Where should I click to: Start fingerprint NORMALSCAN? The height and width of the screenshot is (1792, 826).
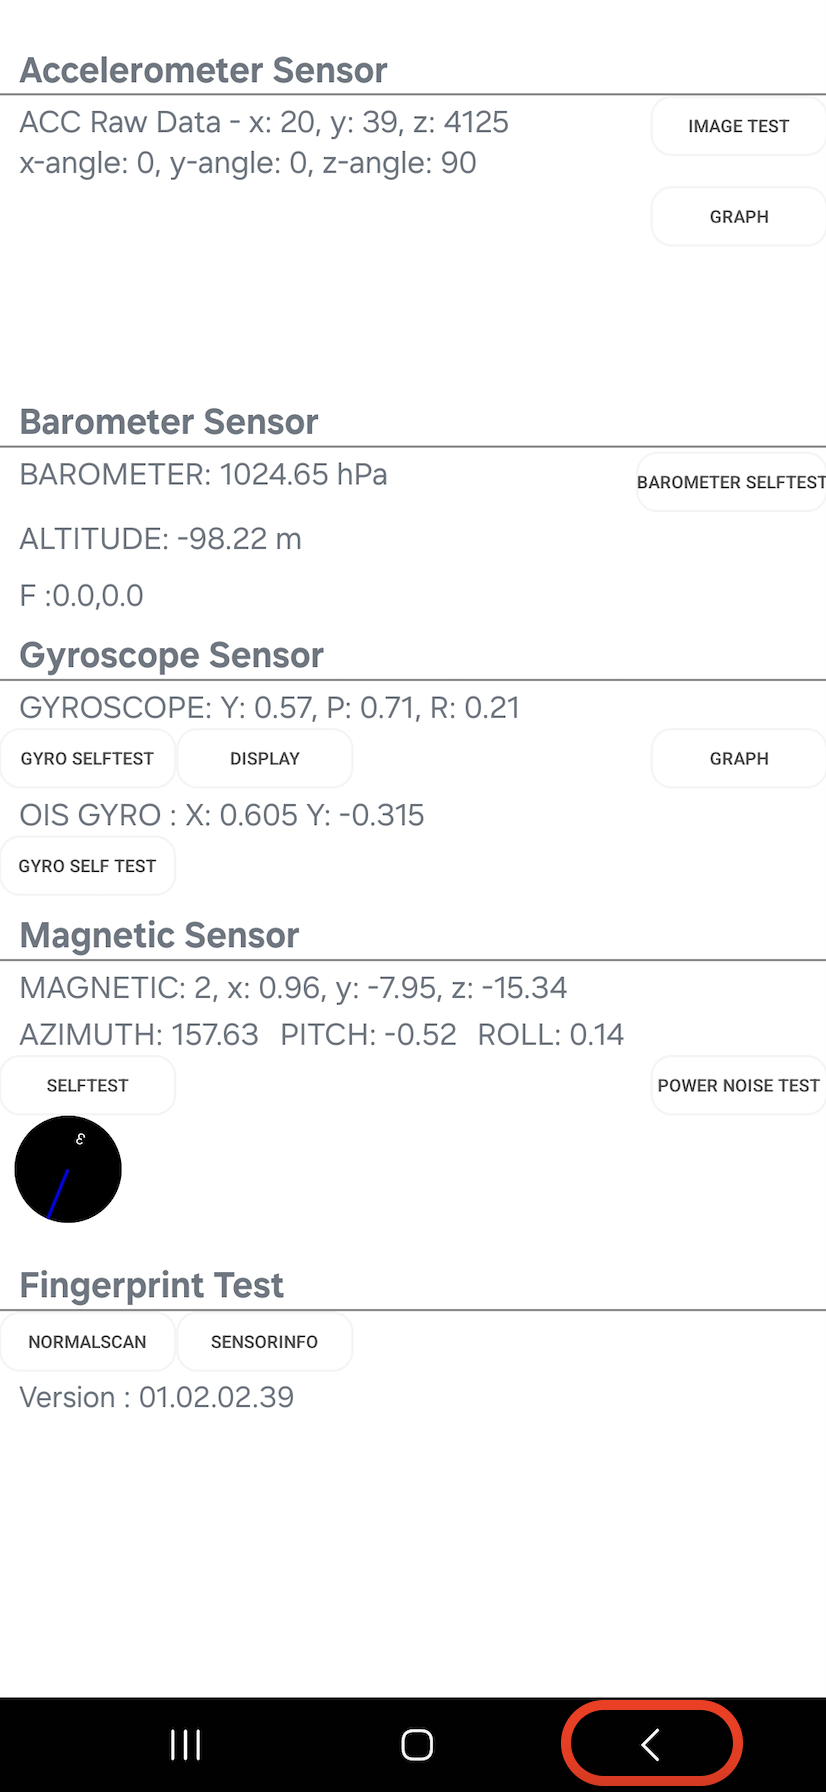point(88,1342)
